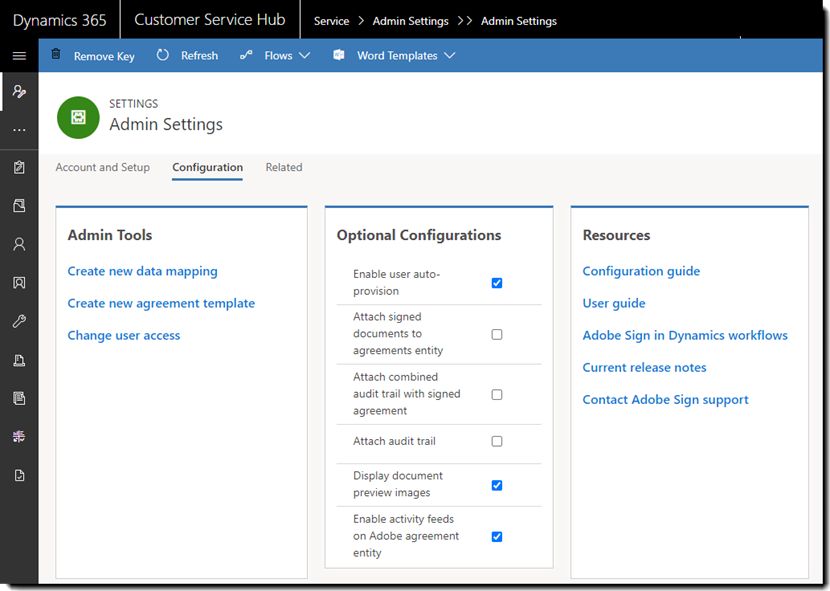Click the Flows connector icon
830x591 pixels.
(246, 55)
